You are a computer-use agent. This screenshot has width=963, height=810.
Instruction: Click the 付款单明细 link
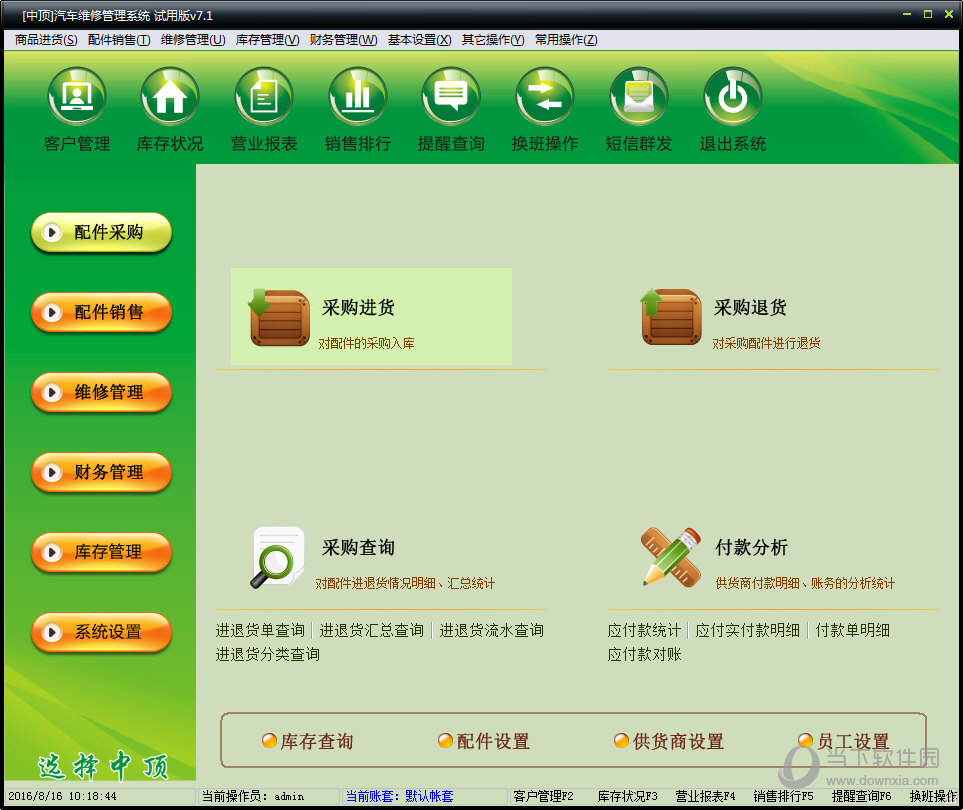852,630
